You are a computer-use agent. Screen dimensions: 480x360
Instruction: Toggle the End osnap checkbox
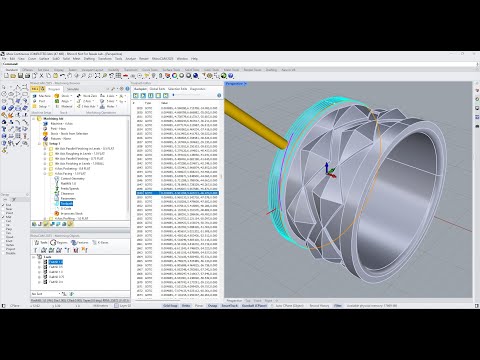click(x=4, y=205)
